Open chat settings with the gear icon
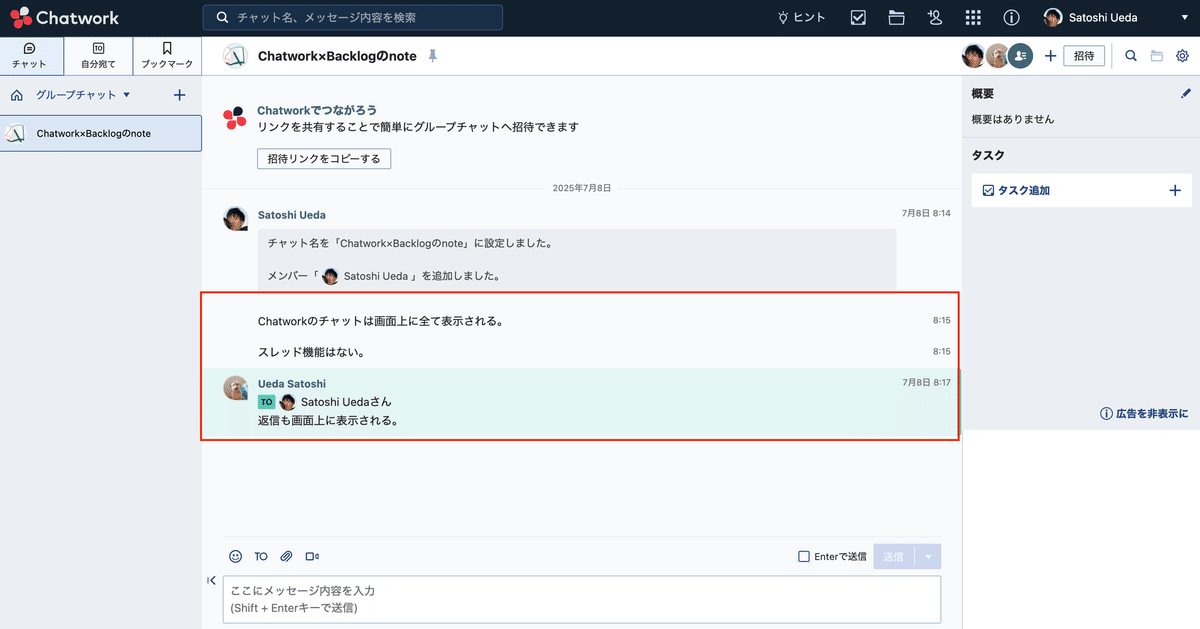This screenshot has width=1200, height=629. [1184, 56]
